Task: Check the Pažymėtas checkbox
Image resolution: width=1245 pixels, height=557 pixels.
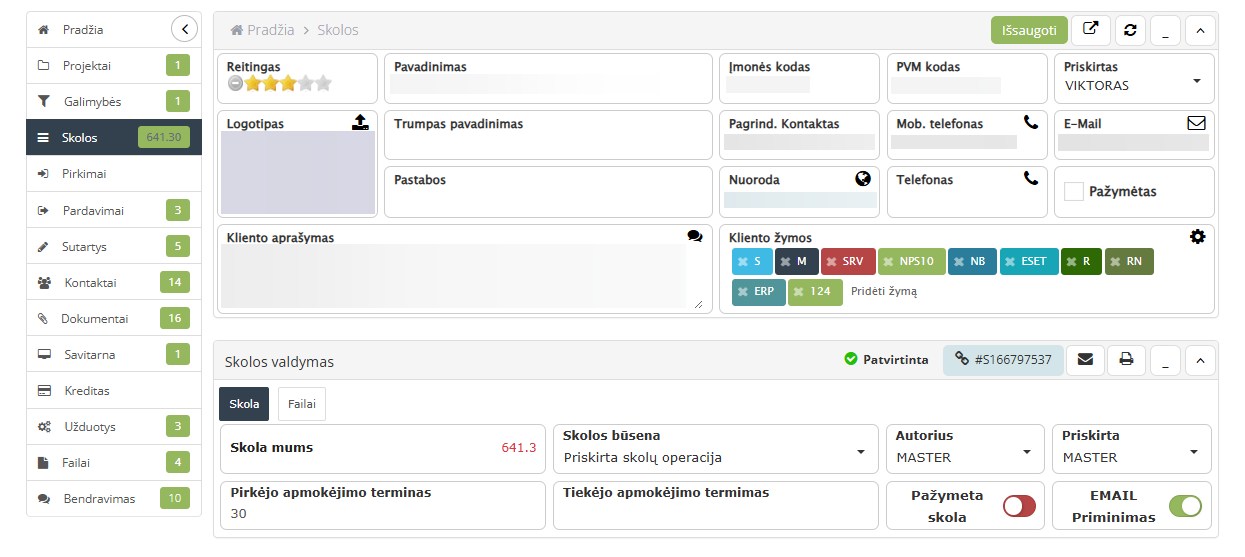Action: (x=1074, y=192)
